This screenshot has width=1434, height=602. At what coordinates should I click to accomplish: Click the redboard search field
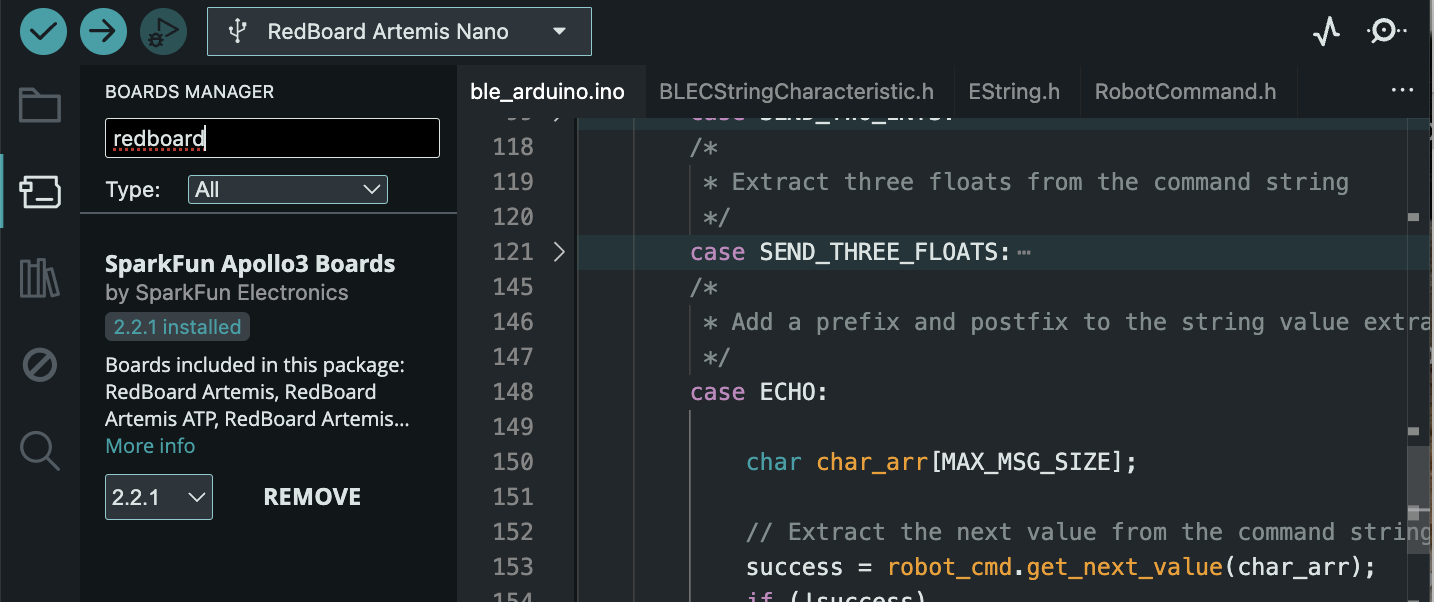272,138
